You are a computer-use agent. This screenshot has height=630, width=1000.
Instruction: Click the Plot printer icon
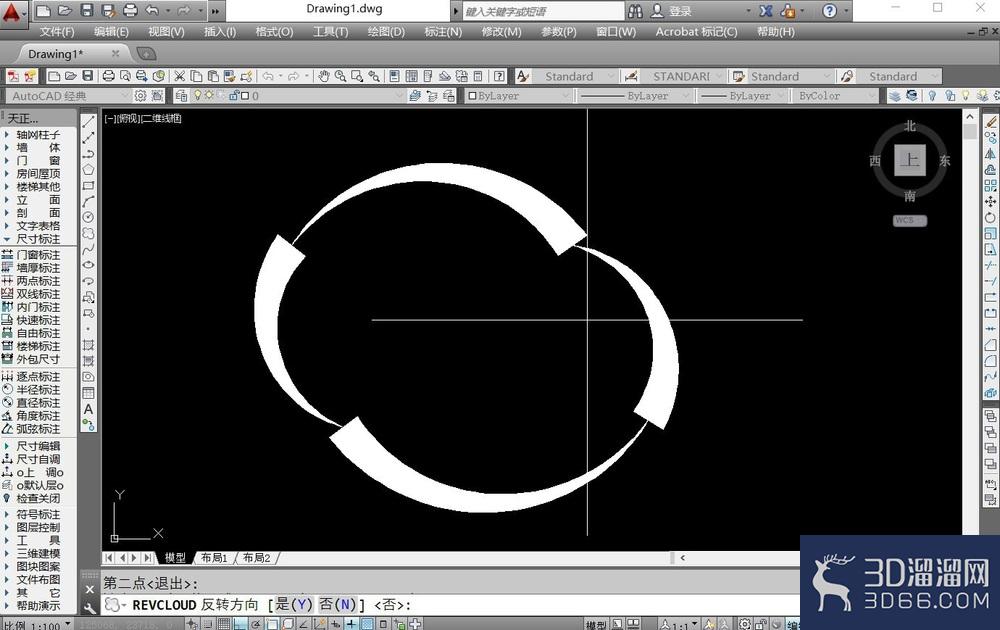pos(108,77)
